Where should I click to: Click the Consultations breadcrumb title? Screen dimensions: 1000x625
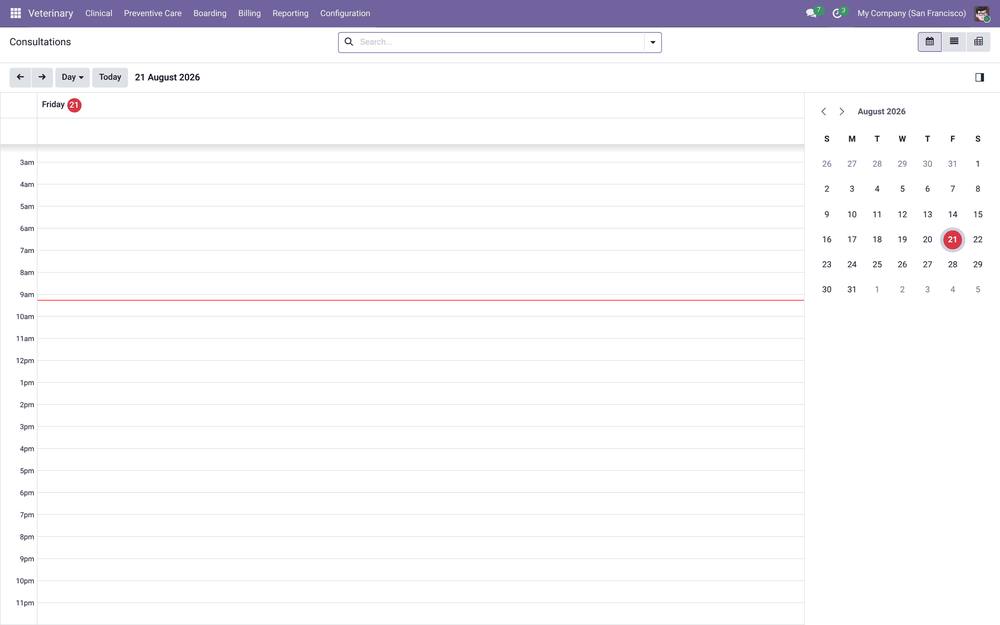point(40,42)
